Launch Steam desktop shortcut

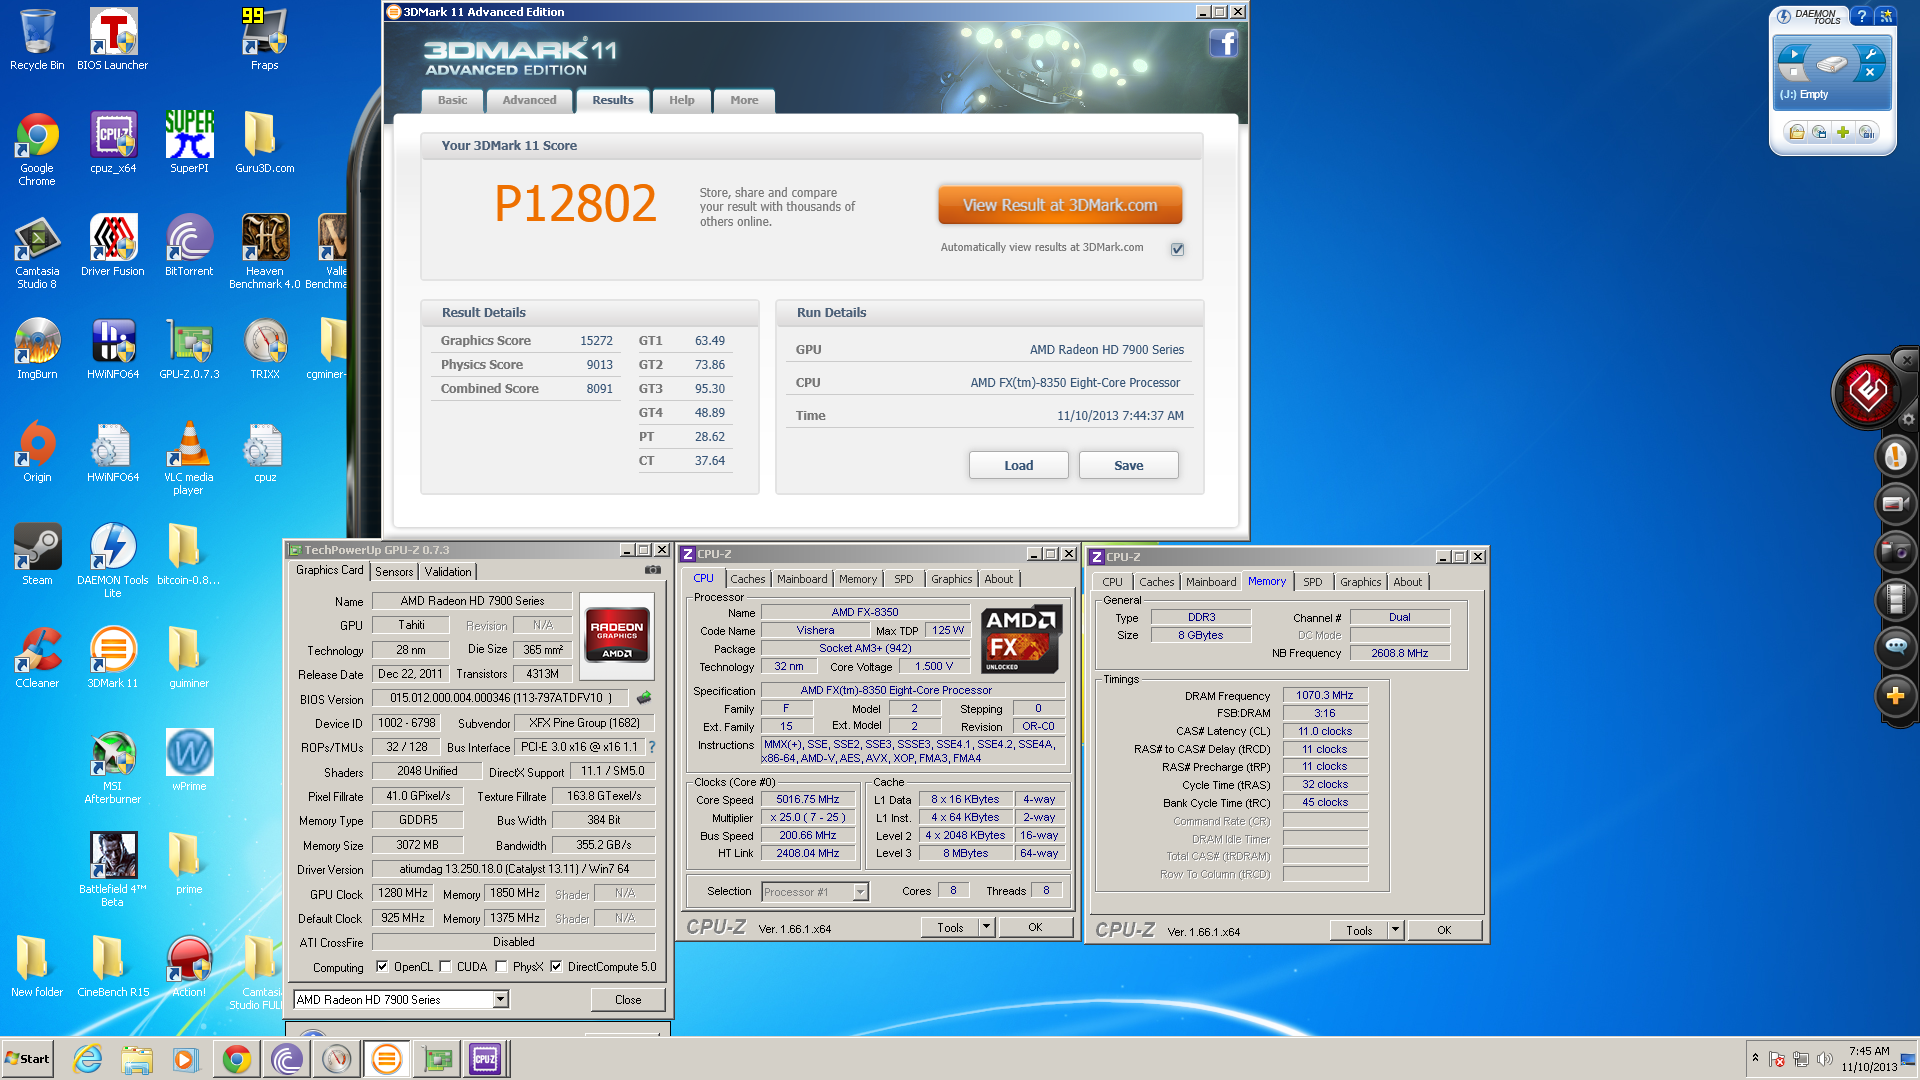click(37, 555)
